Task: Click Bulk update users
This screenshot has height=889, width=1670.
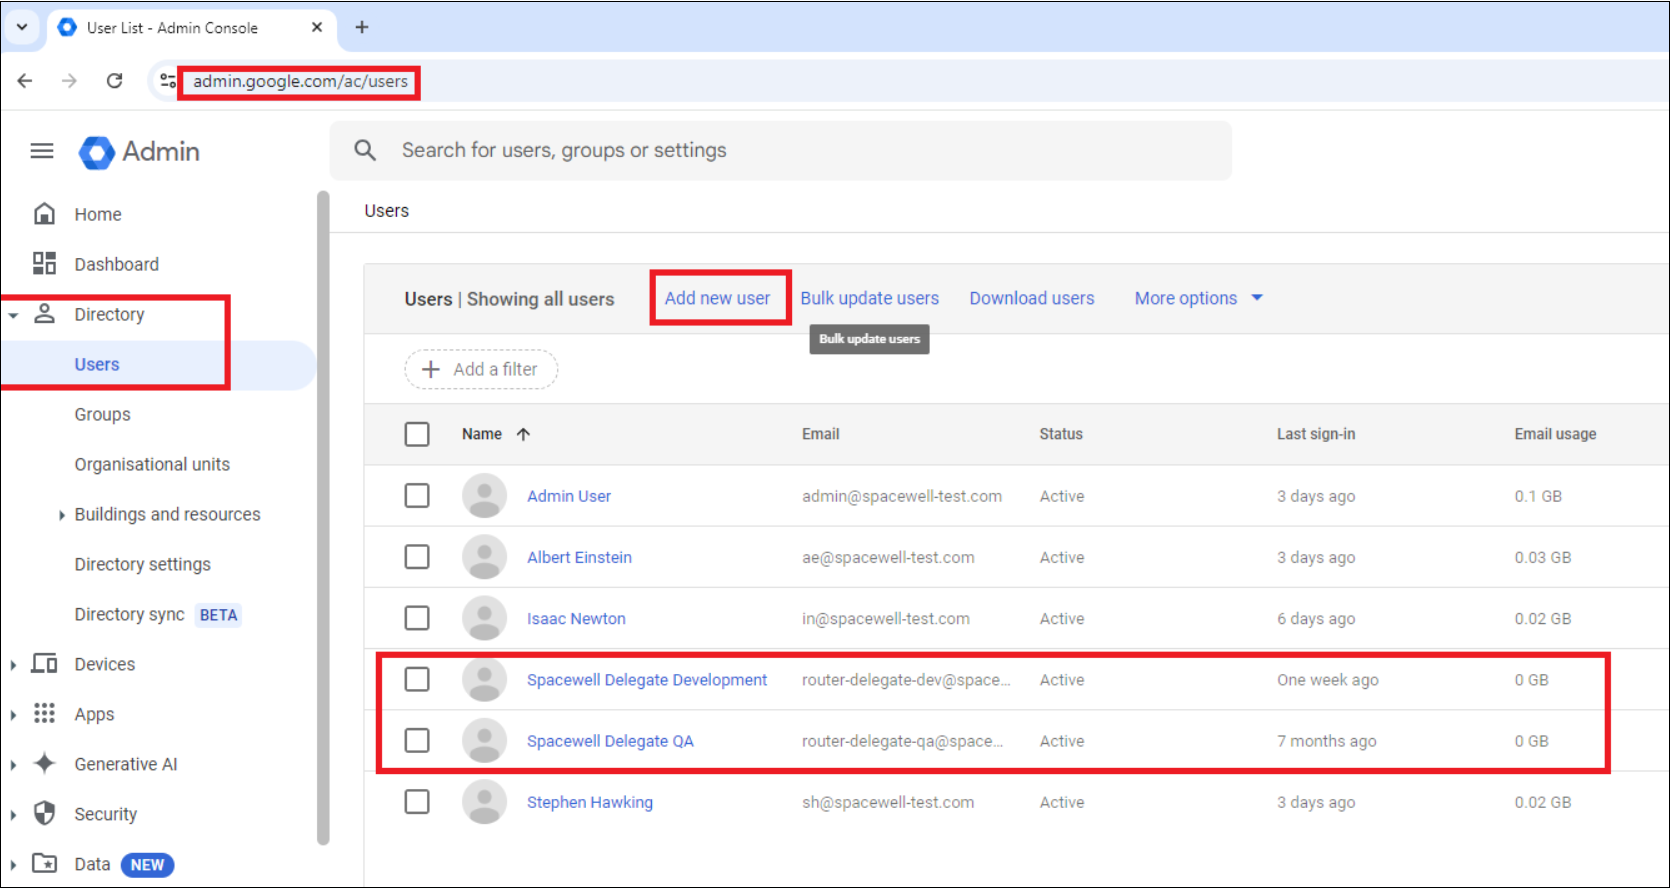Action: tap(869, 298)
